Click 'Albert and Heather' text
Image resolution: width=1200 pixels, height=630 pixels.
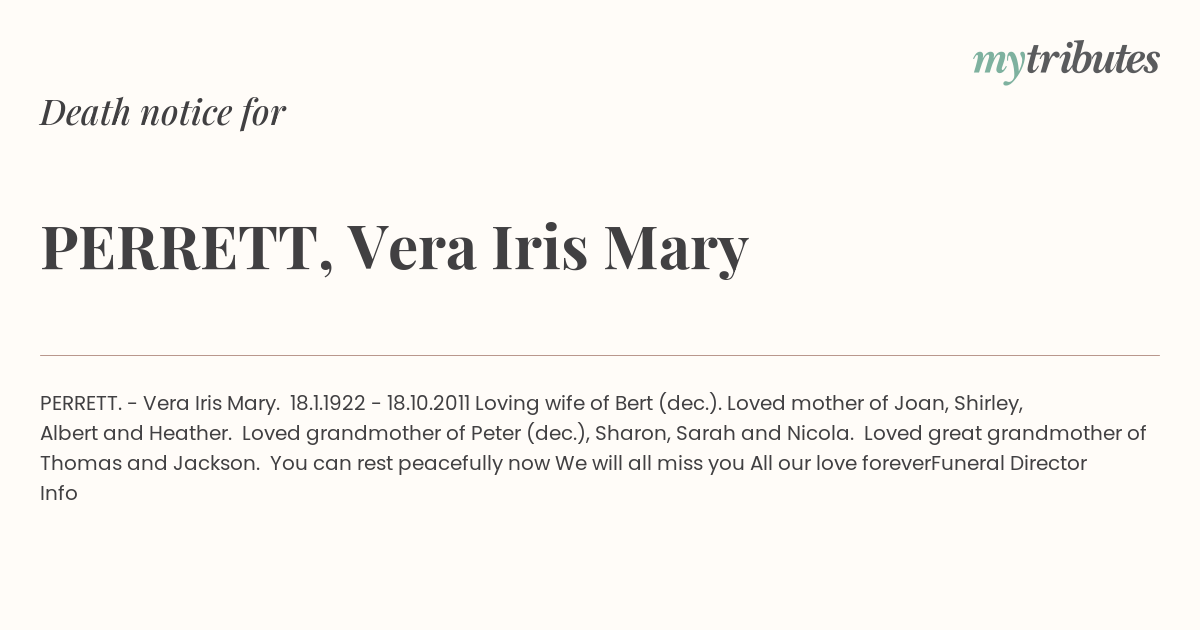pyautogui.click(x=131, y=433)
